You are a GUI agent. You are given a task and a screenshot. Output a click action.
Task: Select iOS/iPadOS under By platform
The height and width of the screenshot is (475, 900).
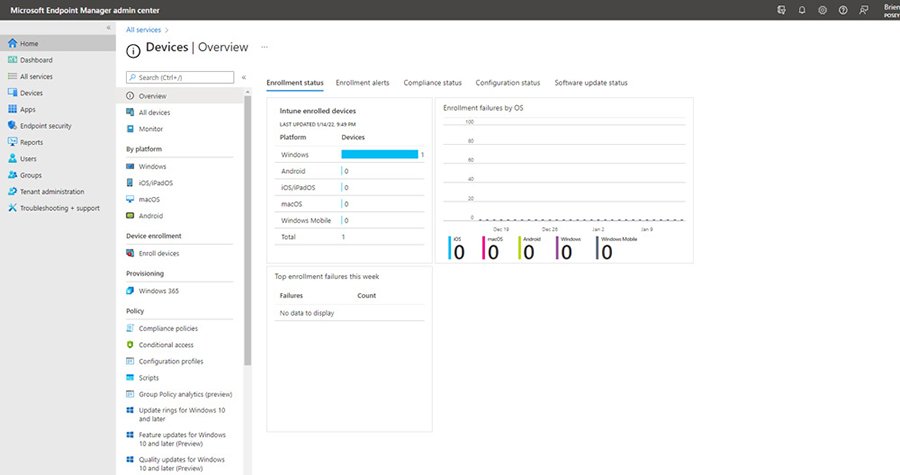pos(155,183)
